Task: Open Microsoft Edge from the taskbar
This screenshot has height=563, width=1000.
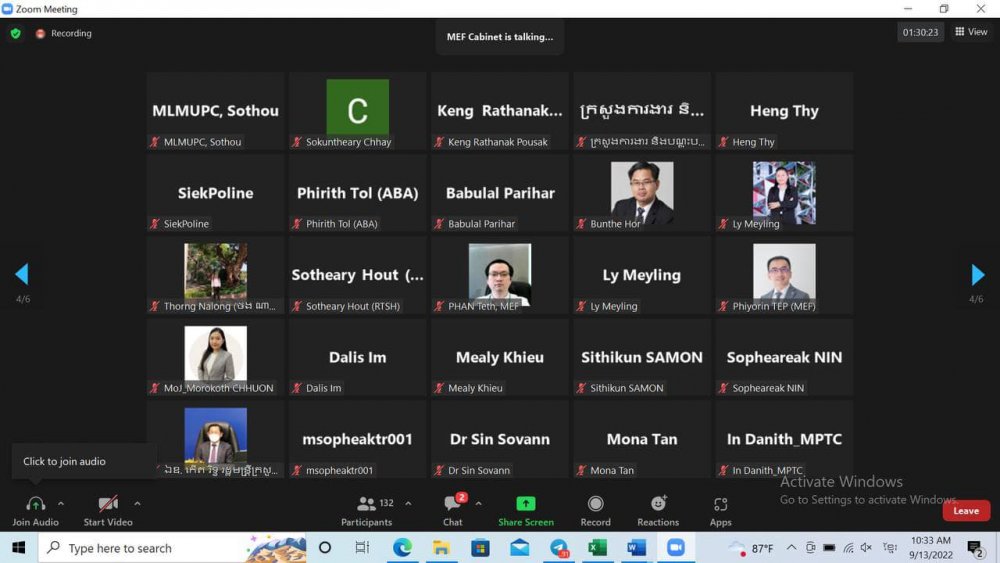Action: point(402,548)
